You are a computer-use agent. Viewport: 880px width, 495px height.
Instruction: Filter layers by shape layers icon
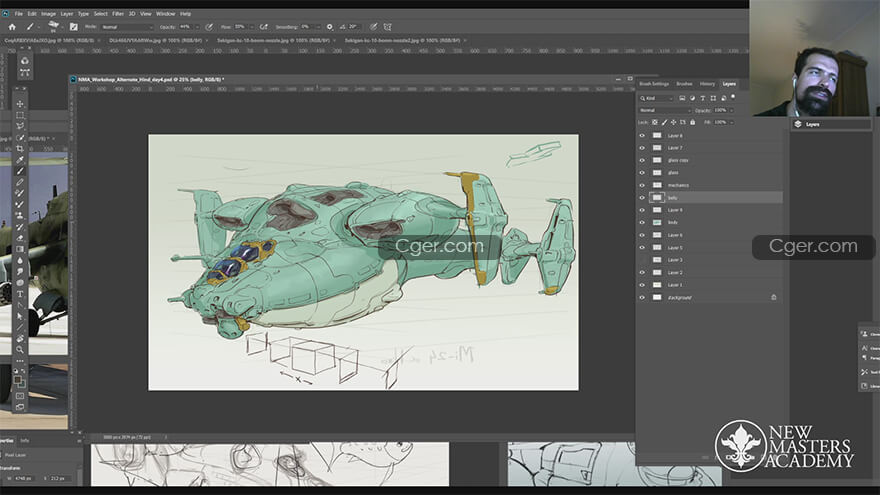point(713,98)
